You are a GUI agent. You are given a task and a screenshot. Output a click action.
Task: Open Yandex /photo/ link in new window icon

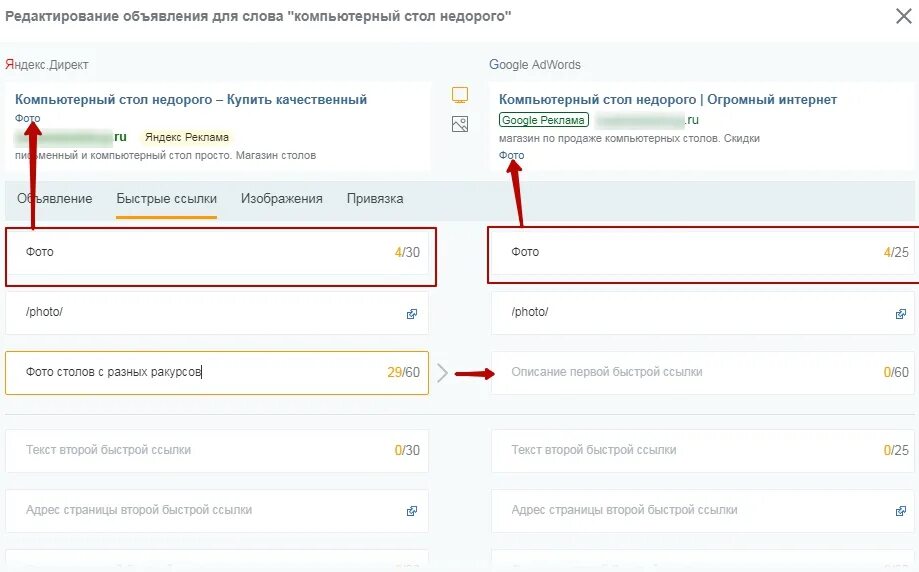tap(412, 314)
